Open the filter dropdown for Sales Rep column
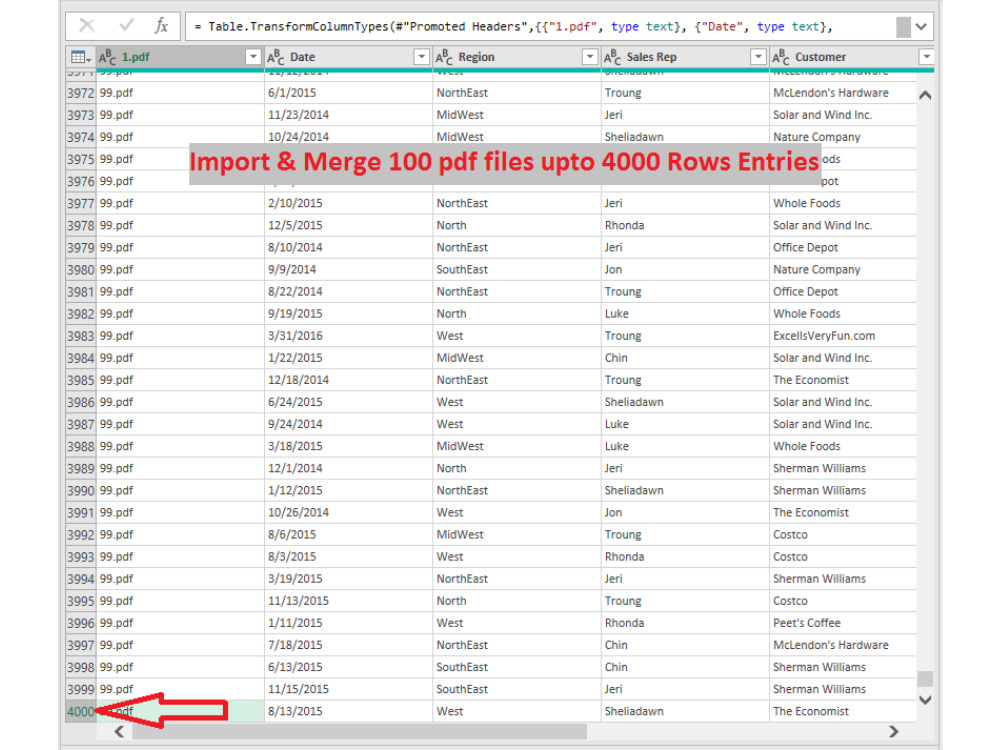This screenshot has height=750, width=1000. [758, 57]
